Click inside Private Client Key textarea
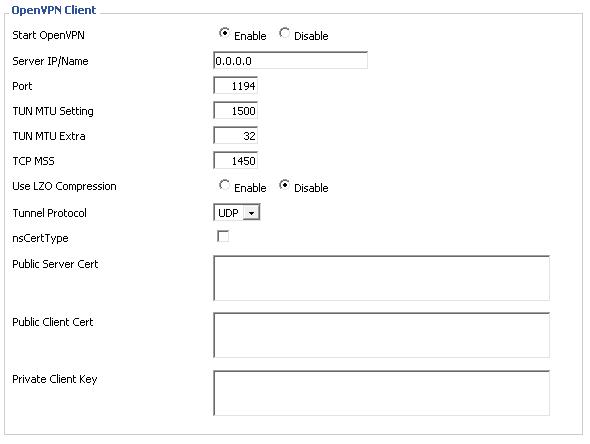 point(381,393)
